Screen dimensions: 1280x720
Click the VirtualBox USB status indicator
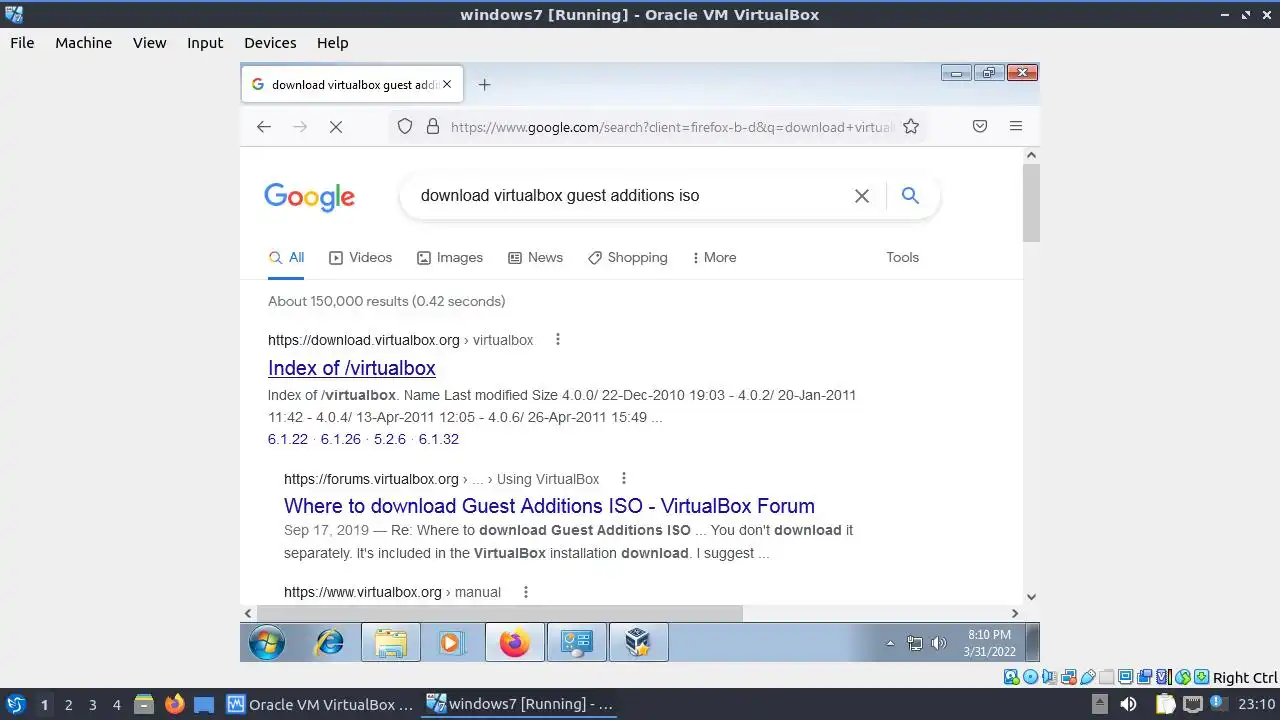(x=1088, y=678)
